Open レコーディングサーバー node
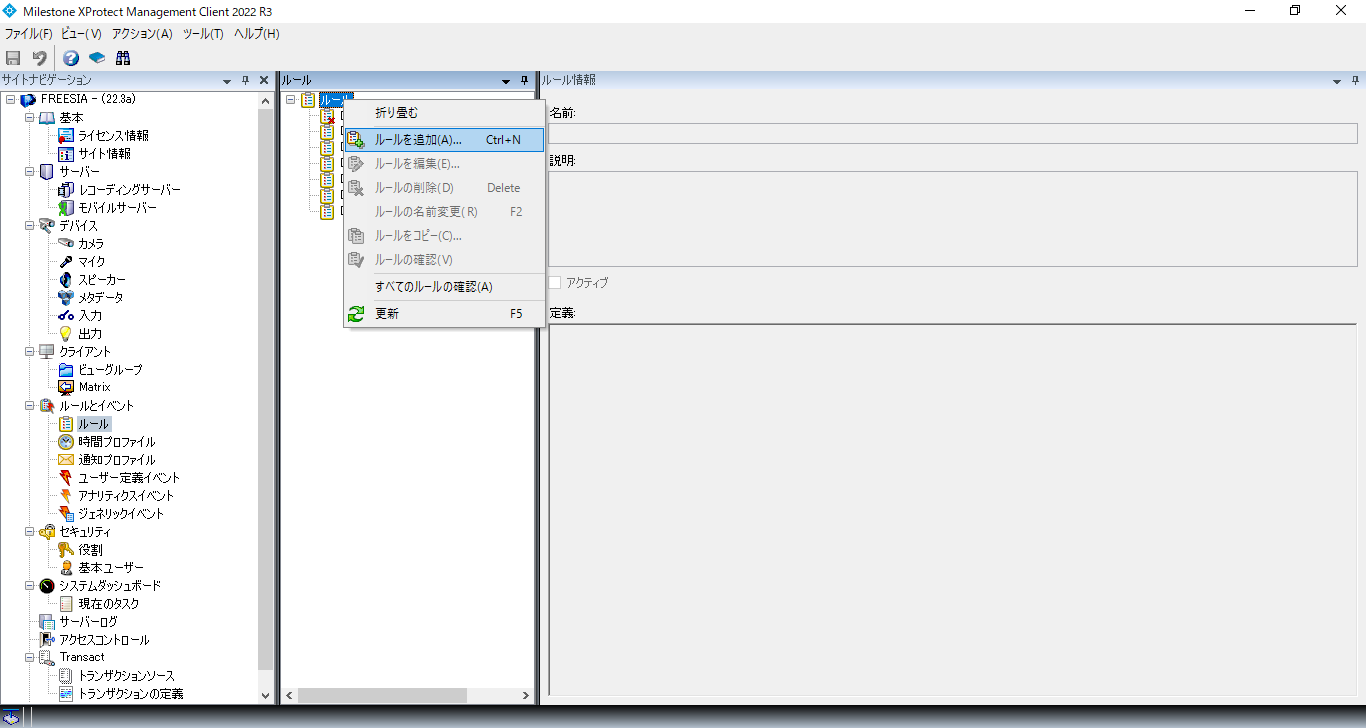 (129, 190)
